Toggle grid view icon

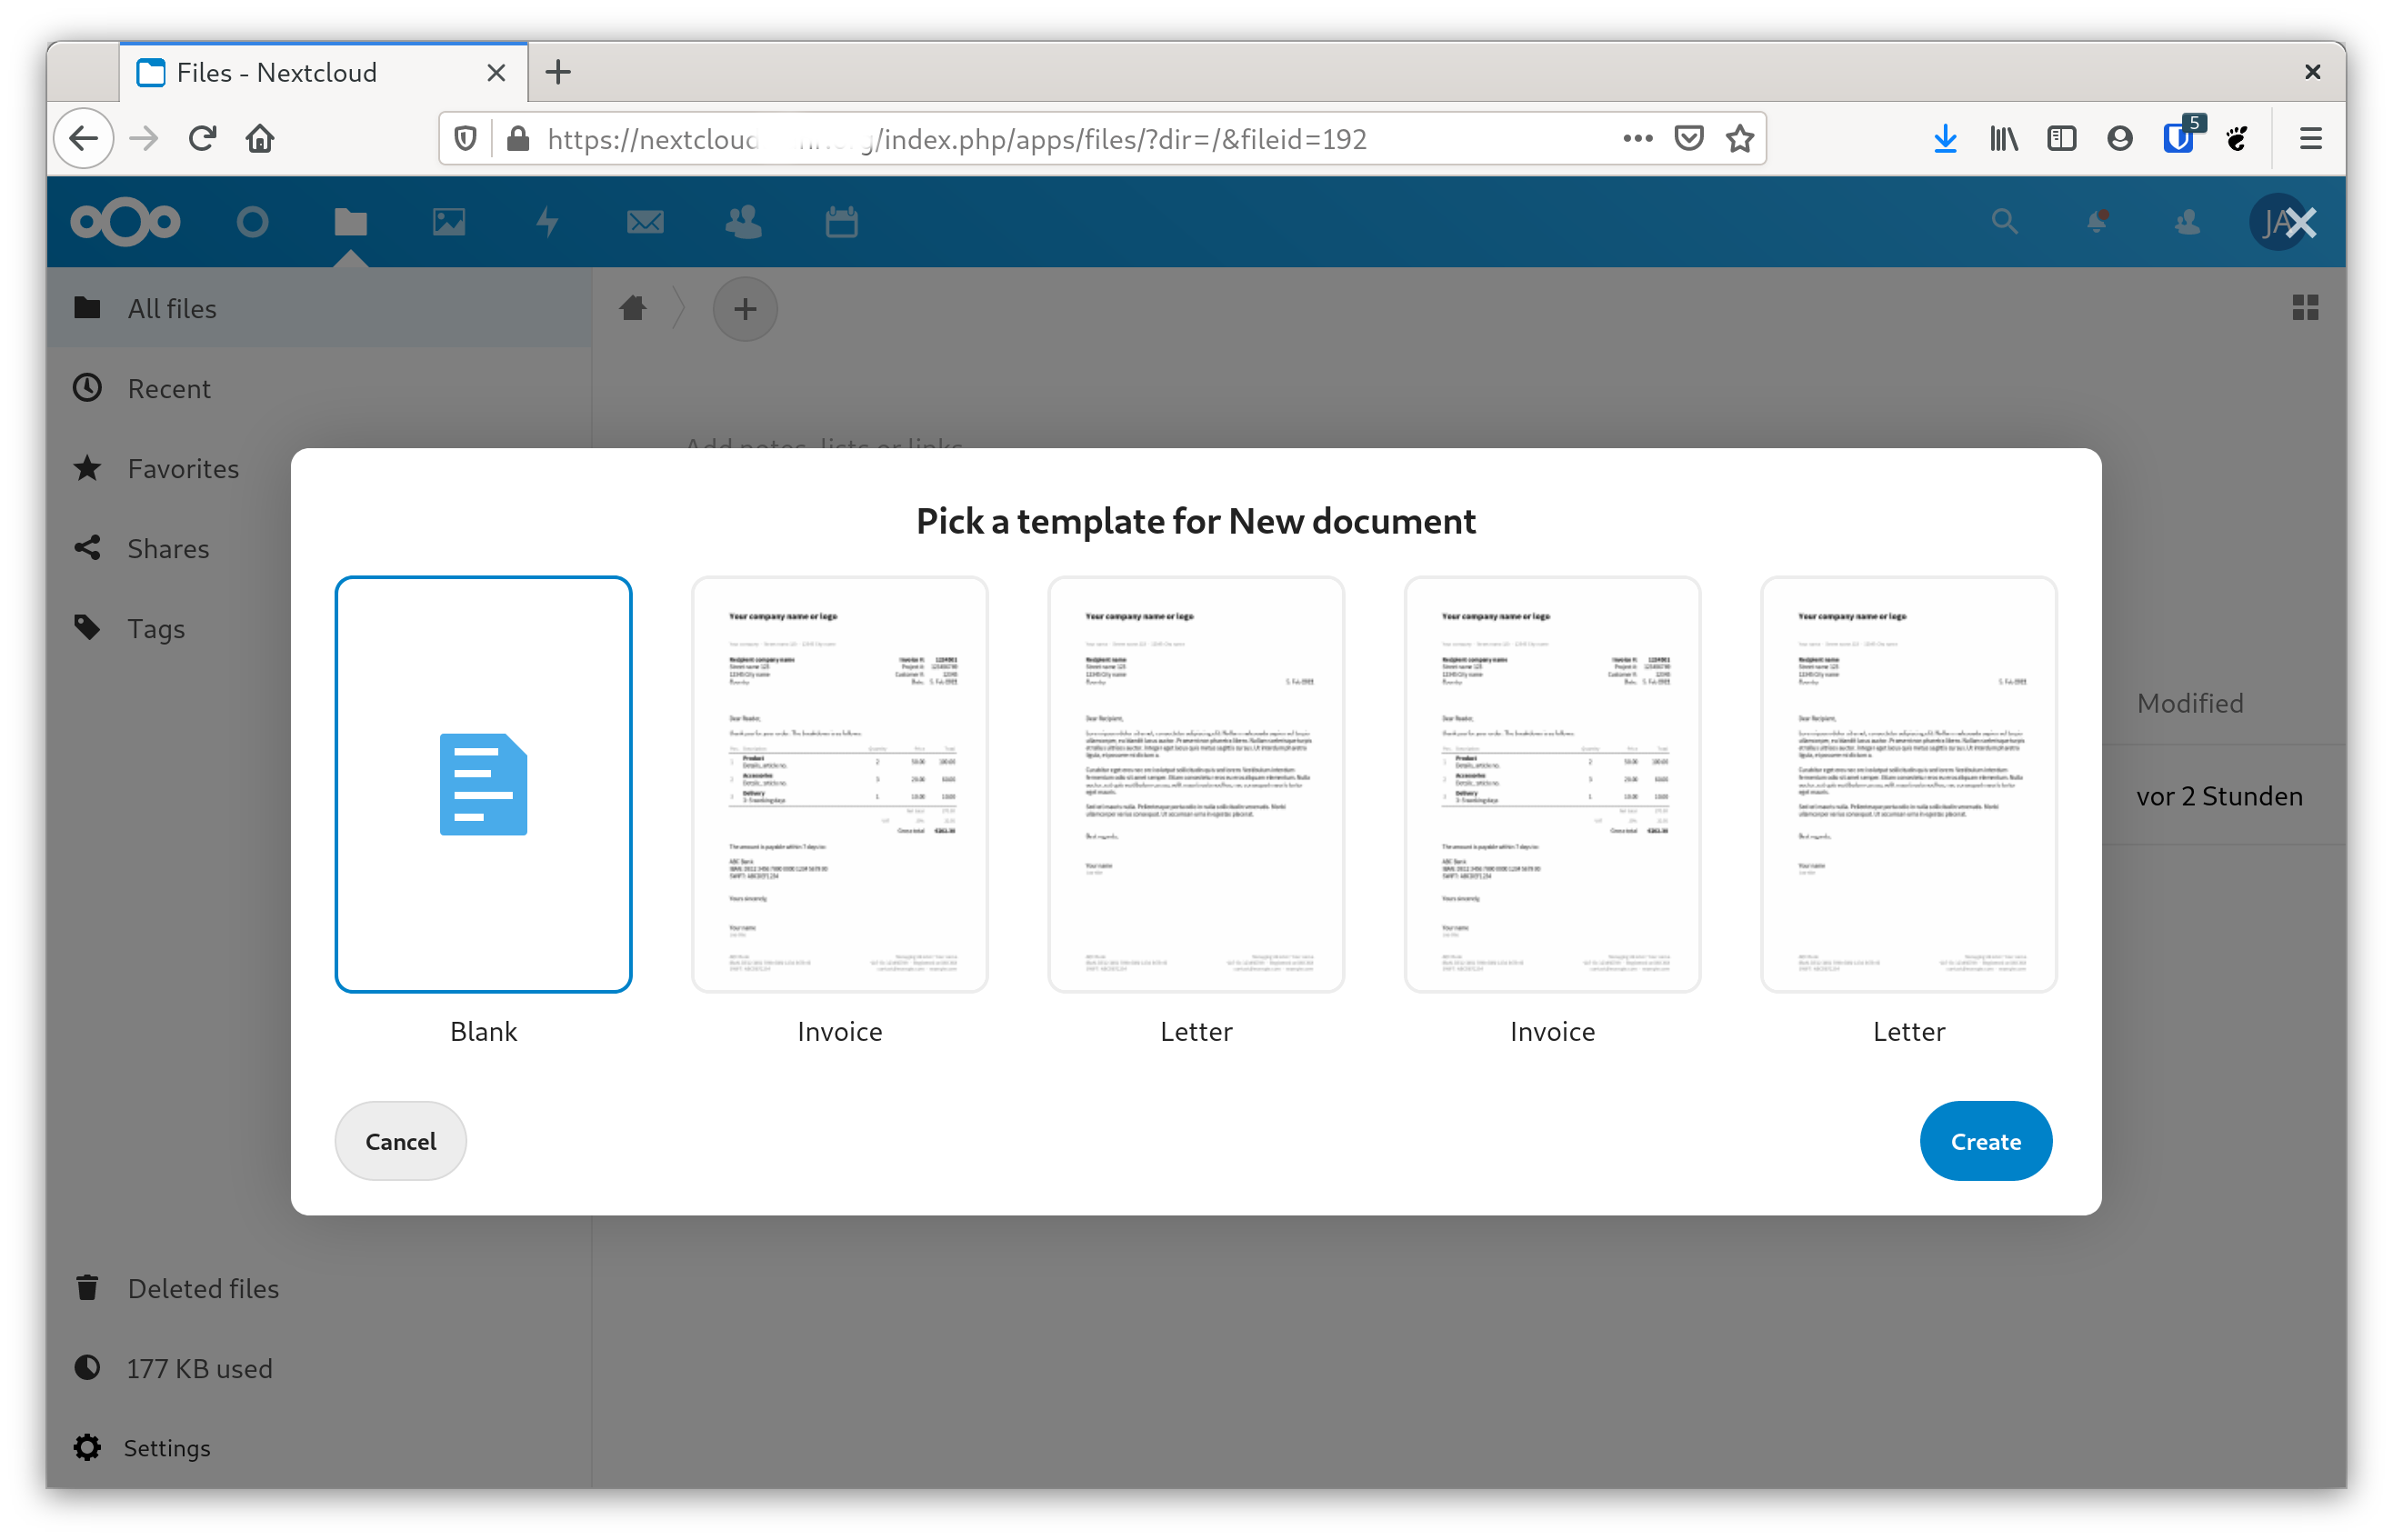(x=2305, y=308)
